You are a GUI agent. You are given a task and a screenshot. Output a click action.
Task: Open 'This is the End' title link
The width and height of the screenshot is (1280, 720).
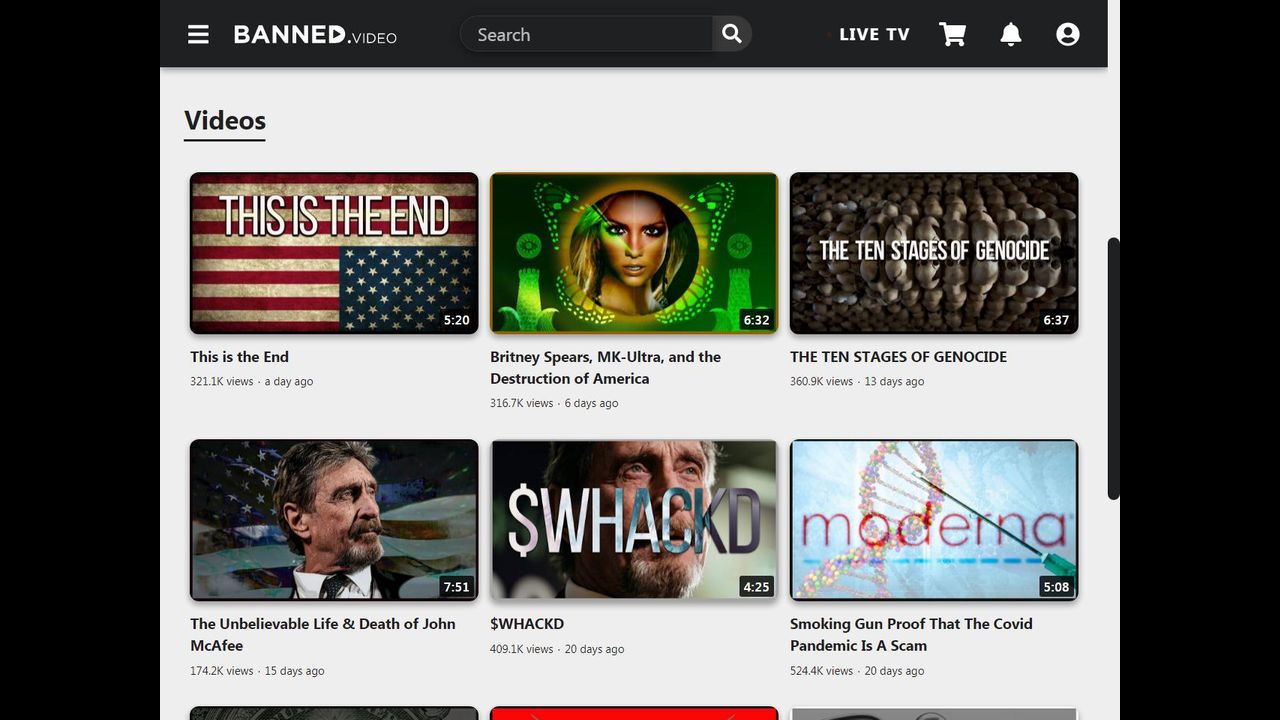pos(240,357)
